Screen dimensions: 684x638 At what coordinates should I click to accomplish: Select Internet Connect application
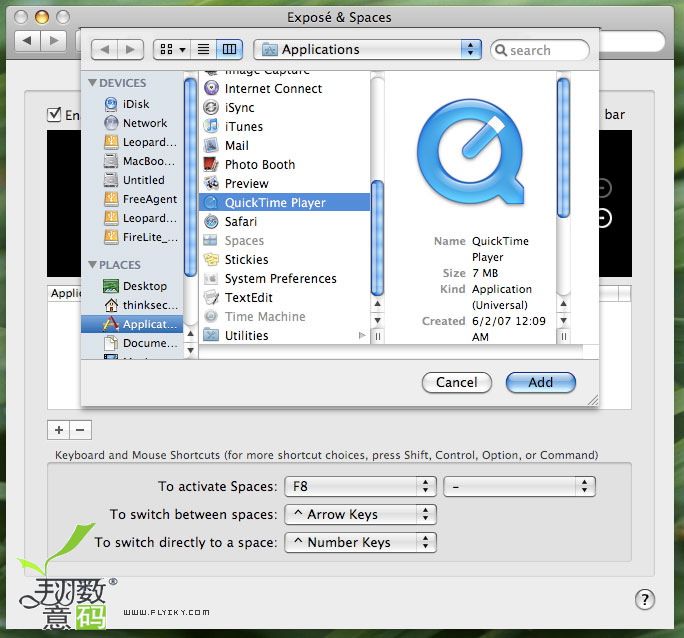263,89
